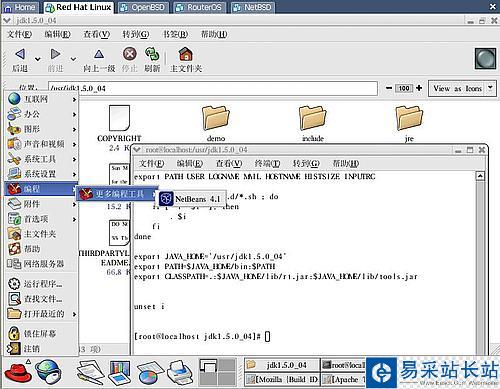Open terminal 终端(T) menu

pyautogui.click(x=267, y=163)
